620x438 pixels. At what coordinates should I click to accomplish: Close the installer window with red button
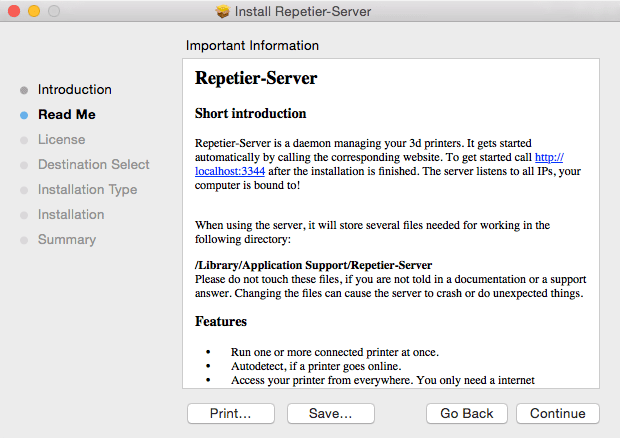pos(13,12)
